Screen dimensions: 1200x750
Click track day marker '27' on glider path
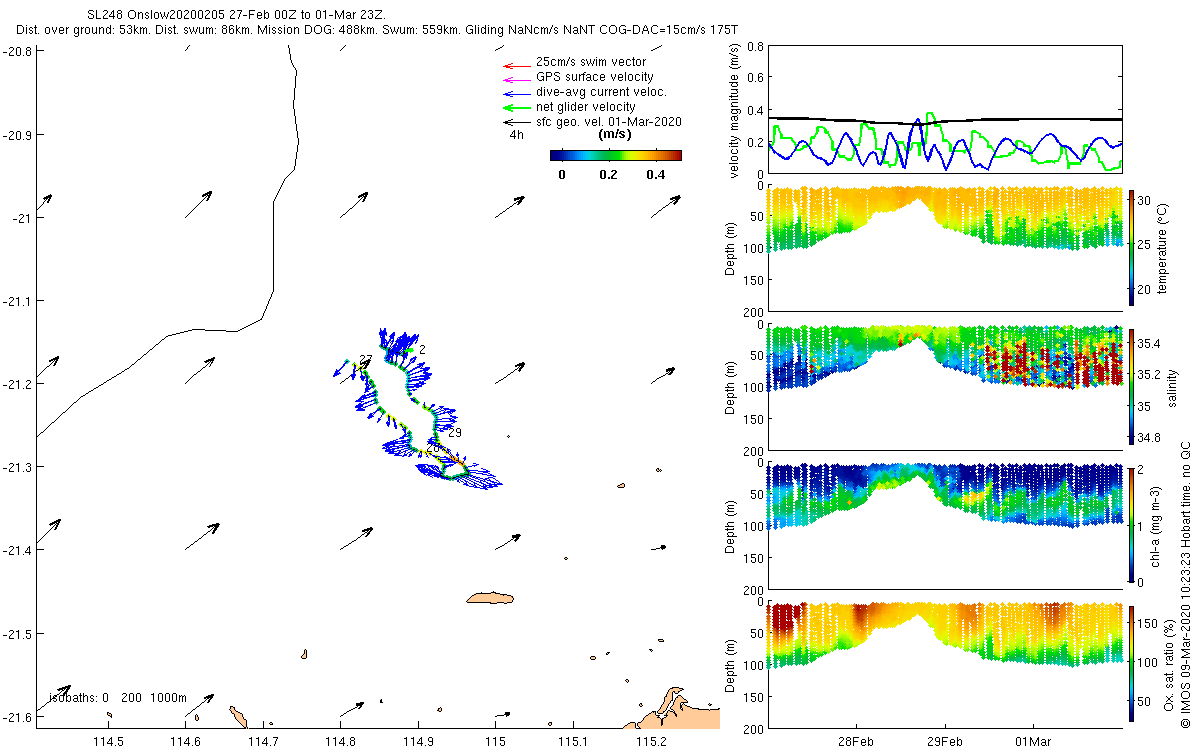[365, 359]
